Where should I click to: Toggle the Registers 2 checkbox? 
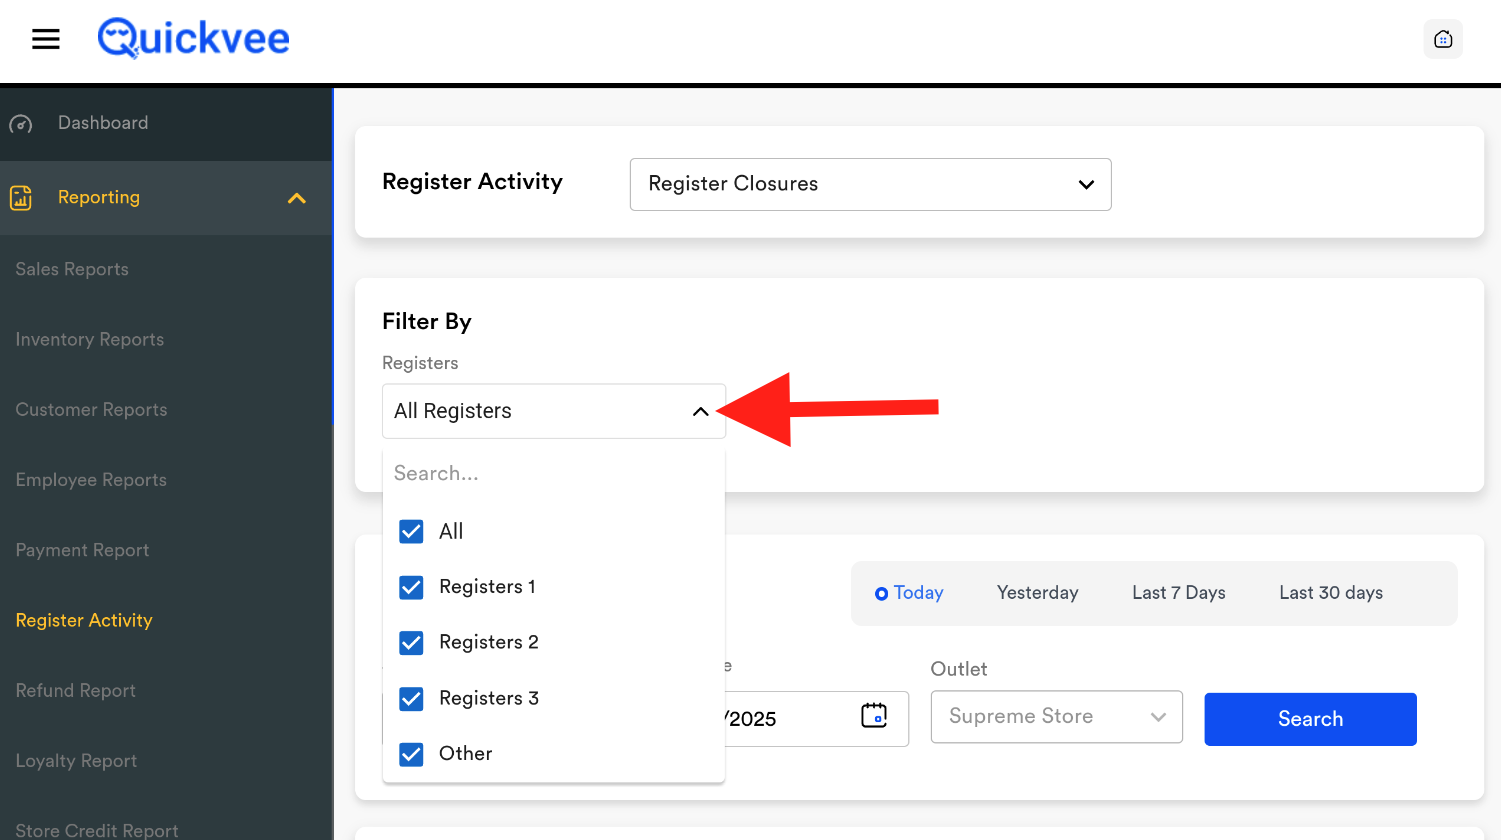click(411, 642)
